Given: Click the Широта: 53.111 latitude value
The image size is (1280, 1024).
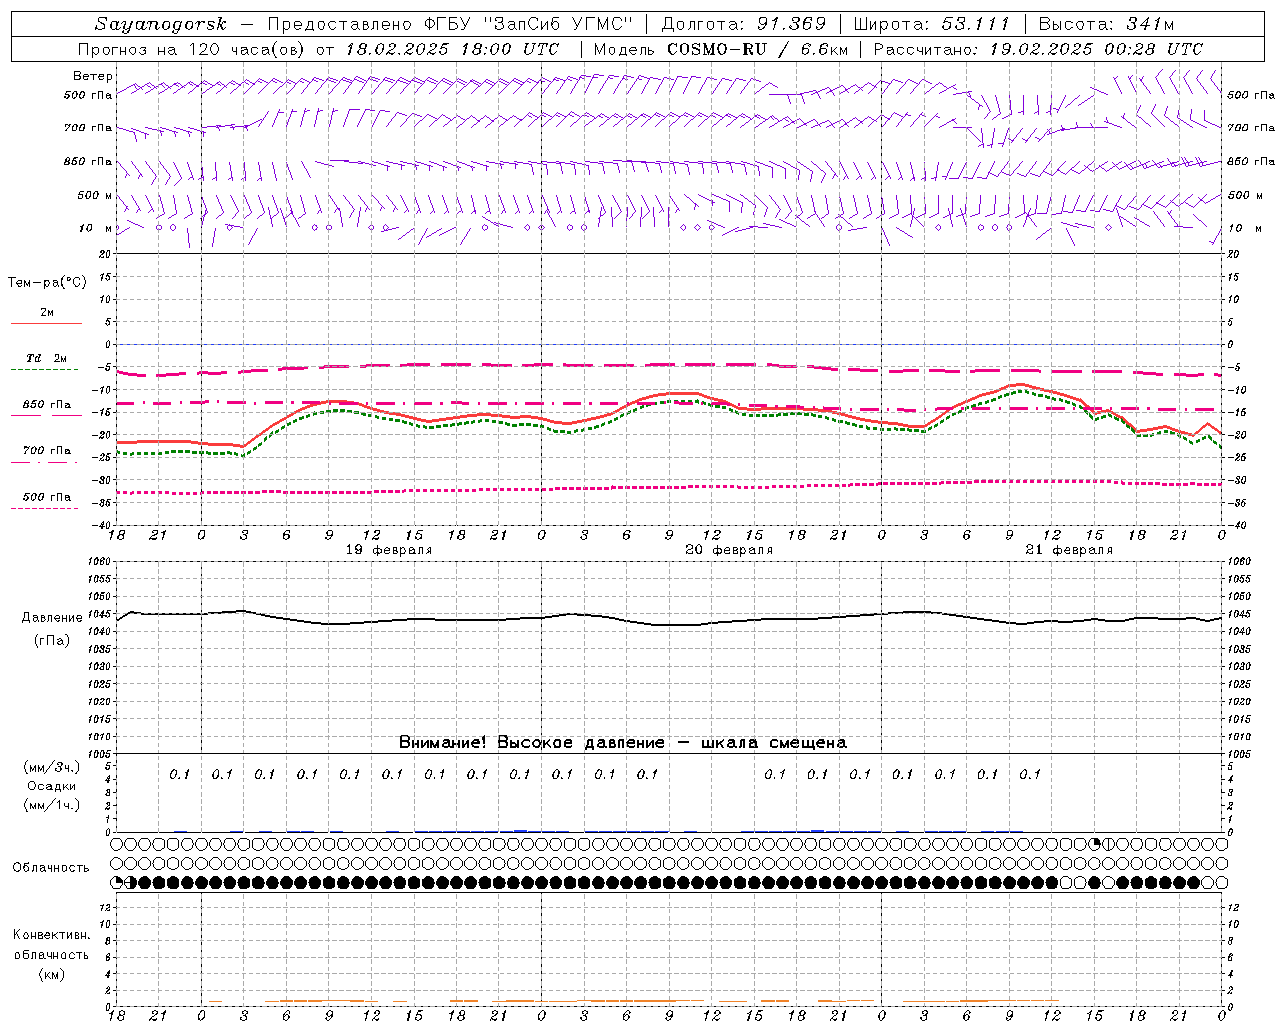Looking at the screenshot, I should tap(932, 24).
